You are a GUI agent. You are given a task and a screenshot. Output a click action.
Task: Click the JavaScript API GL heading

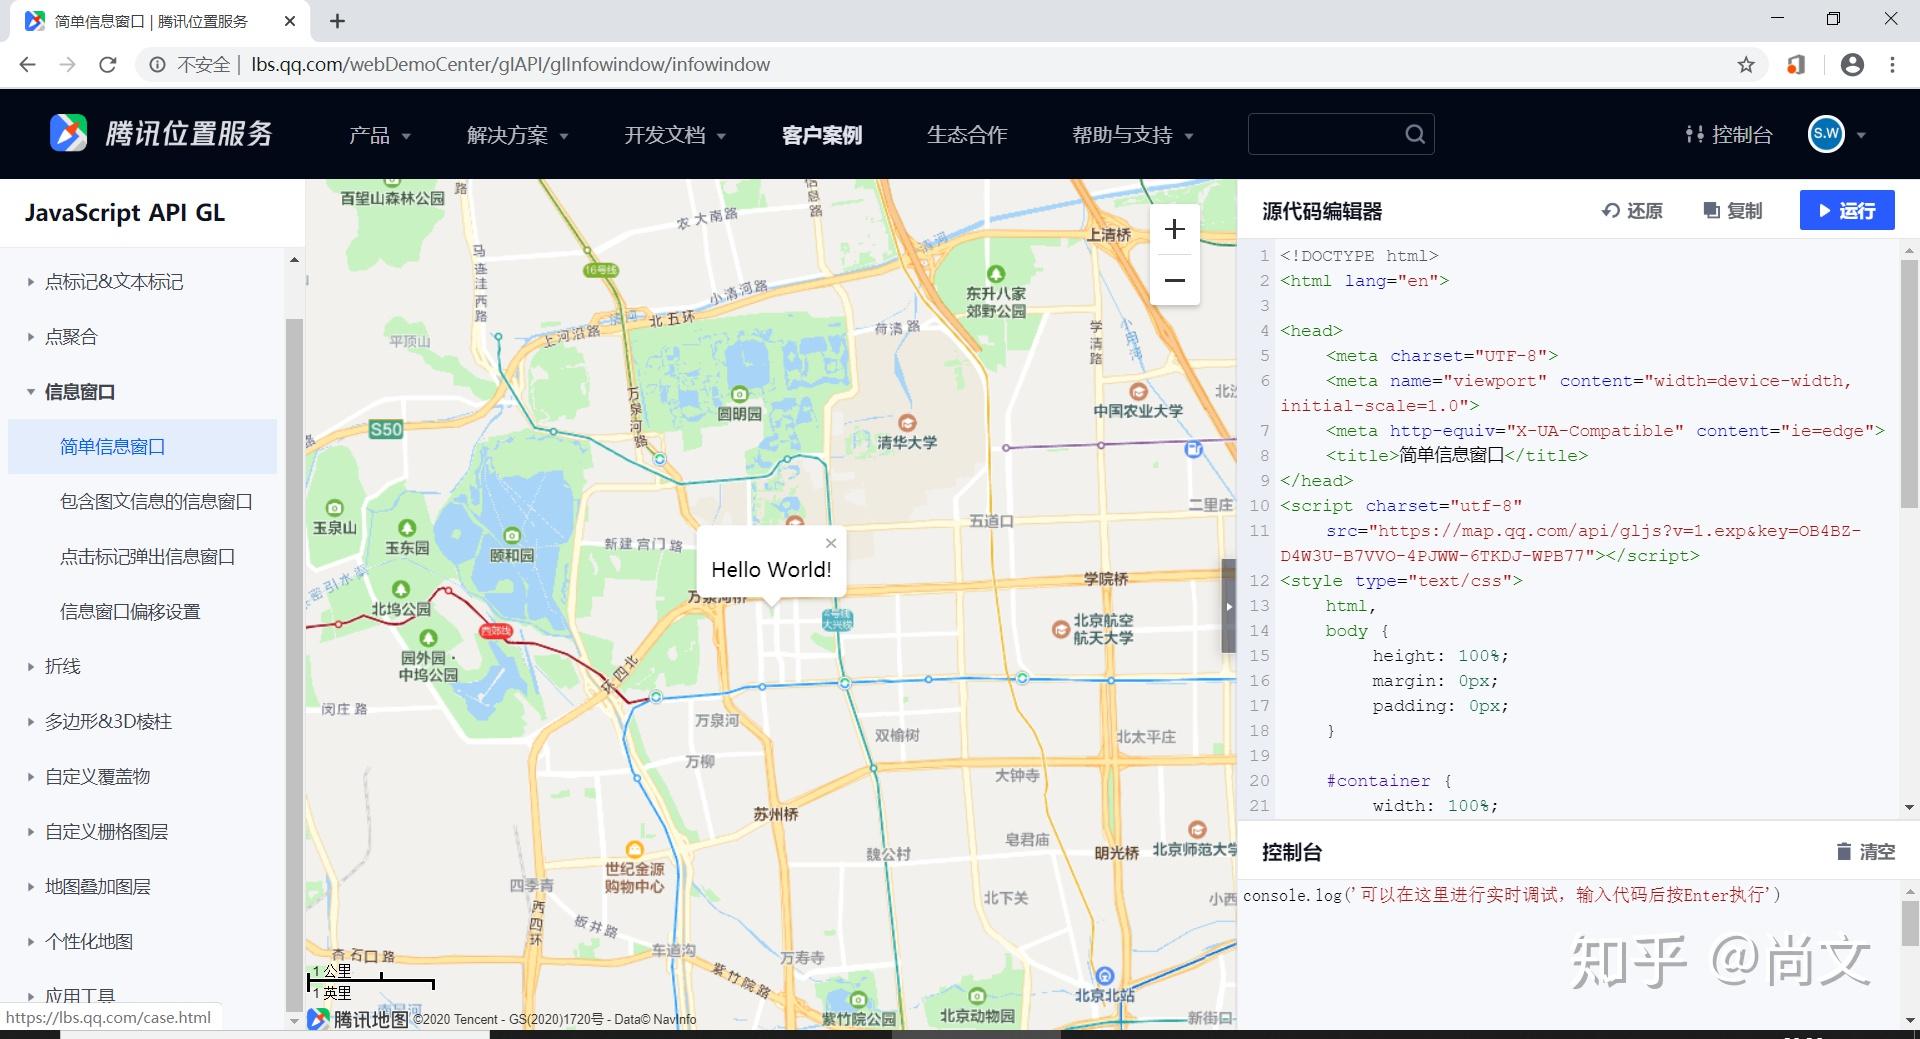pyautogui.click(x=125, y=213)
